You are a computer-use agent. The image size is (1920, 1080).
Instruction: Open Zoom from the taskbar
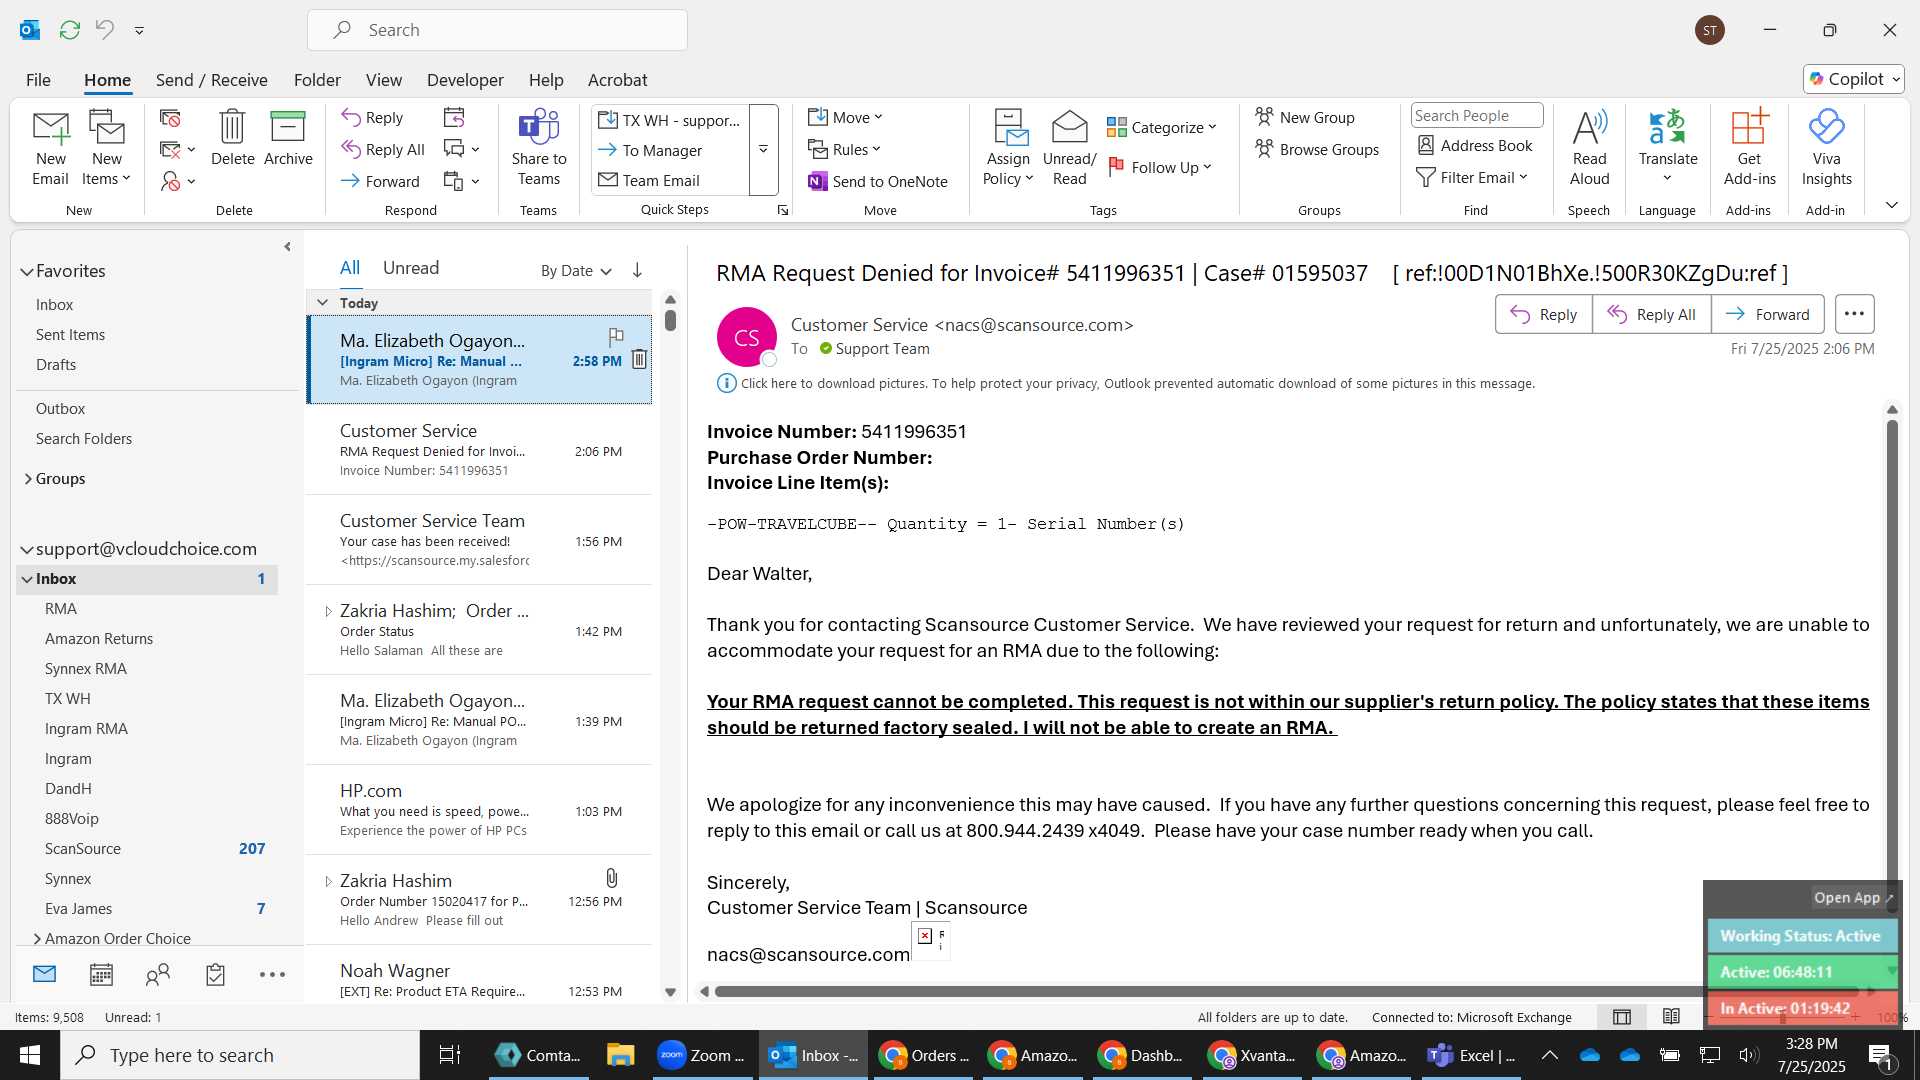[702, 1055]
